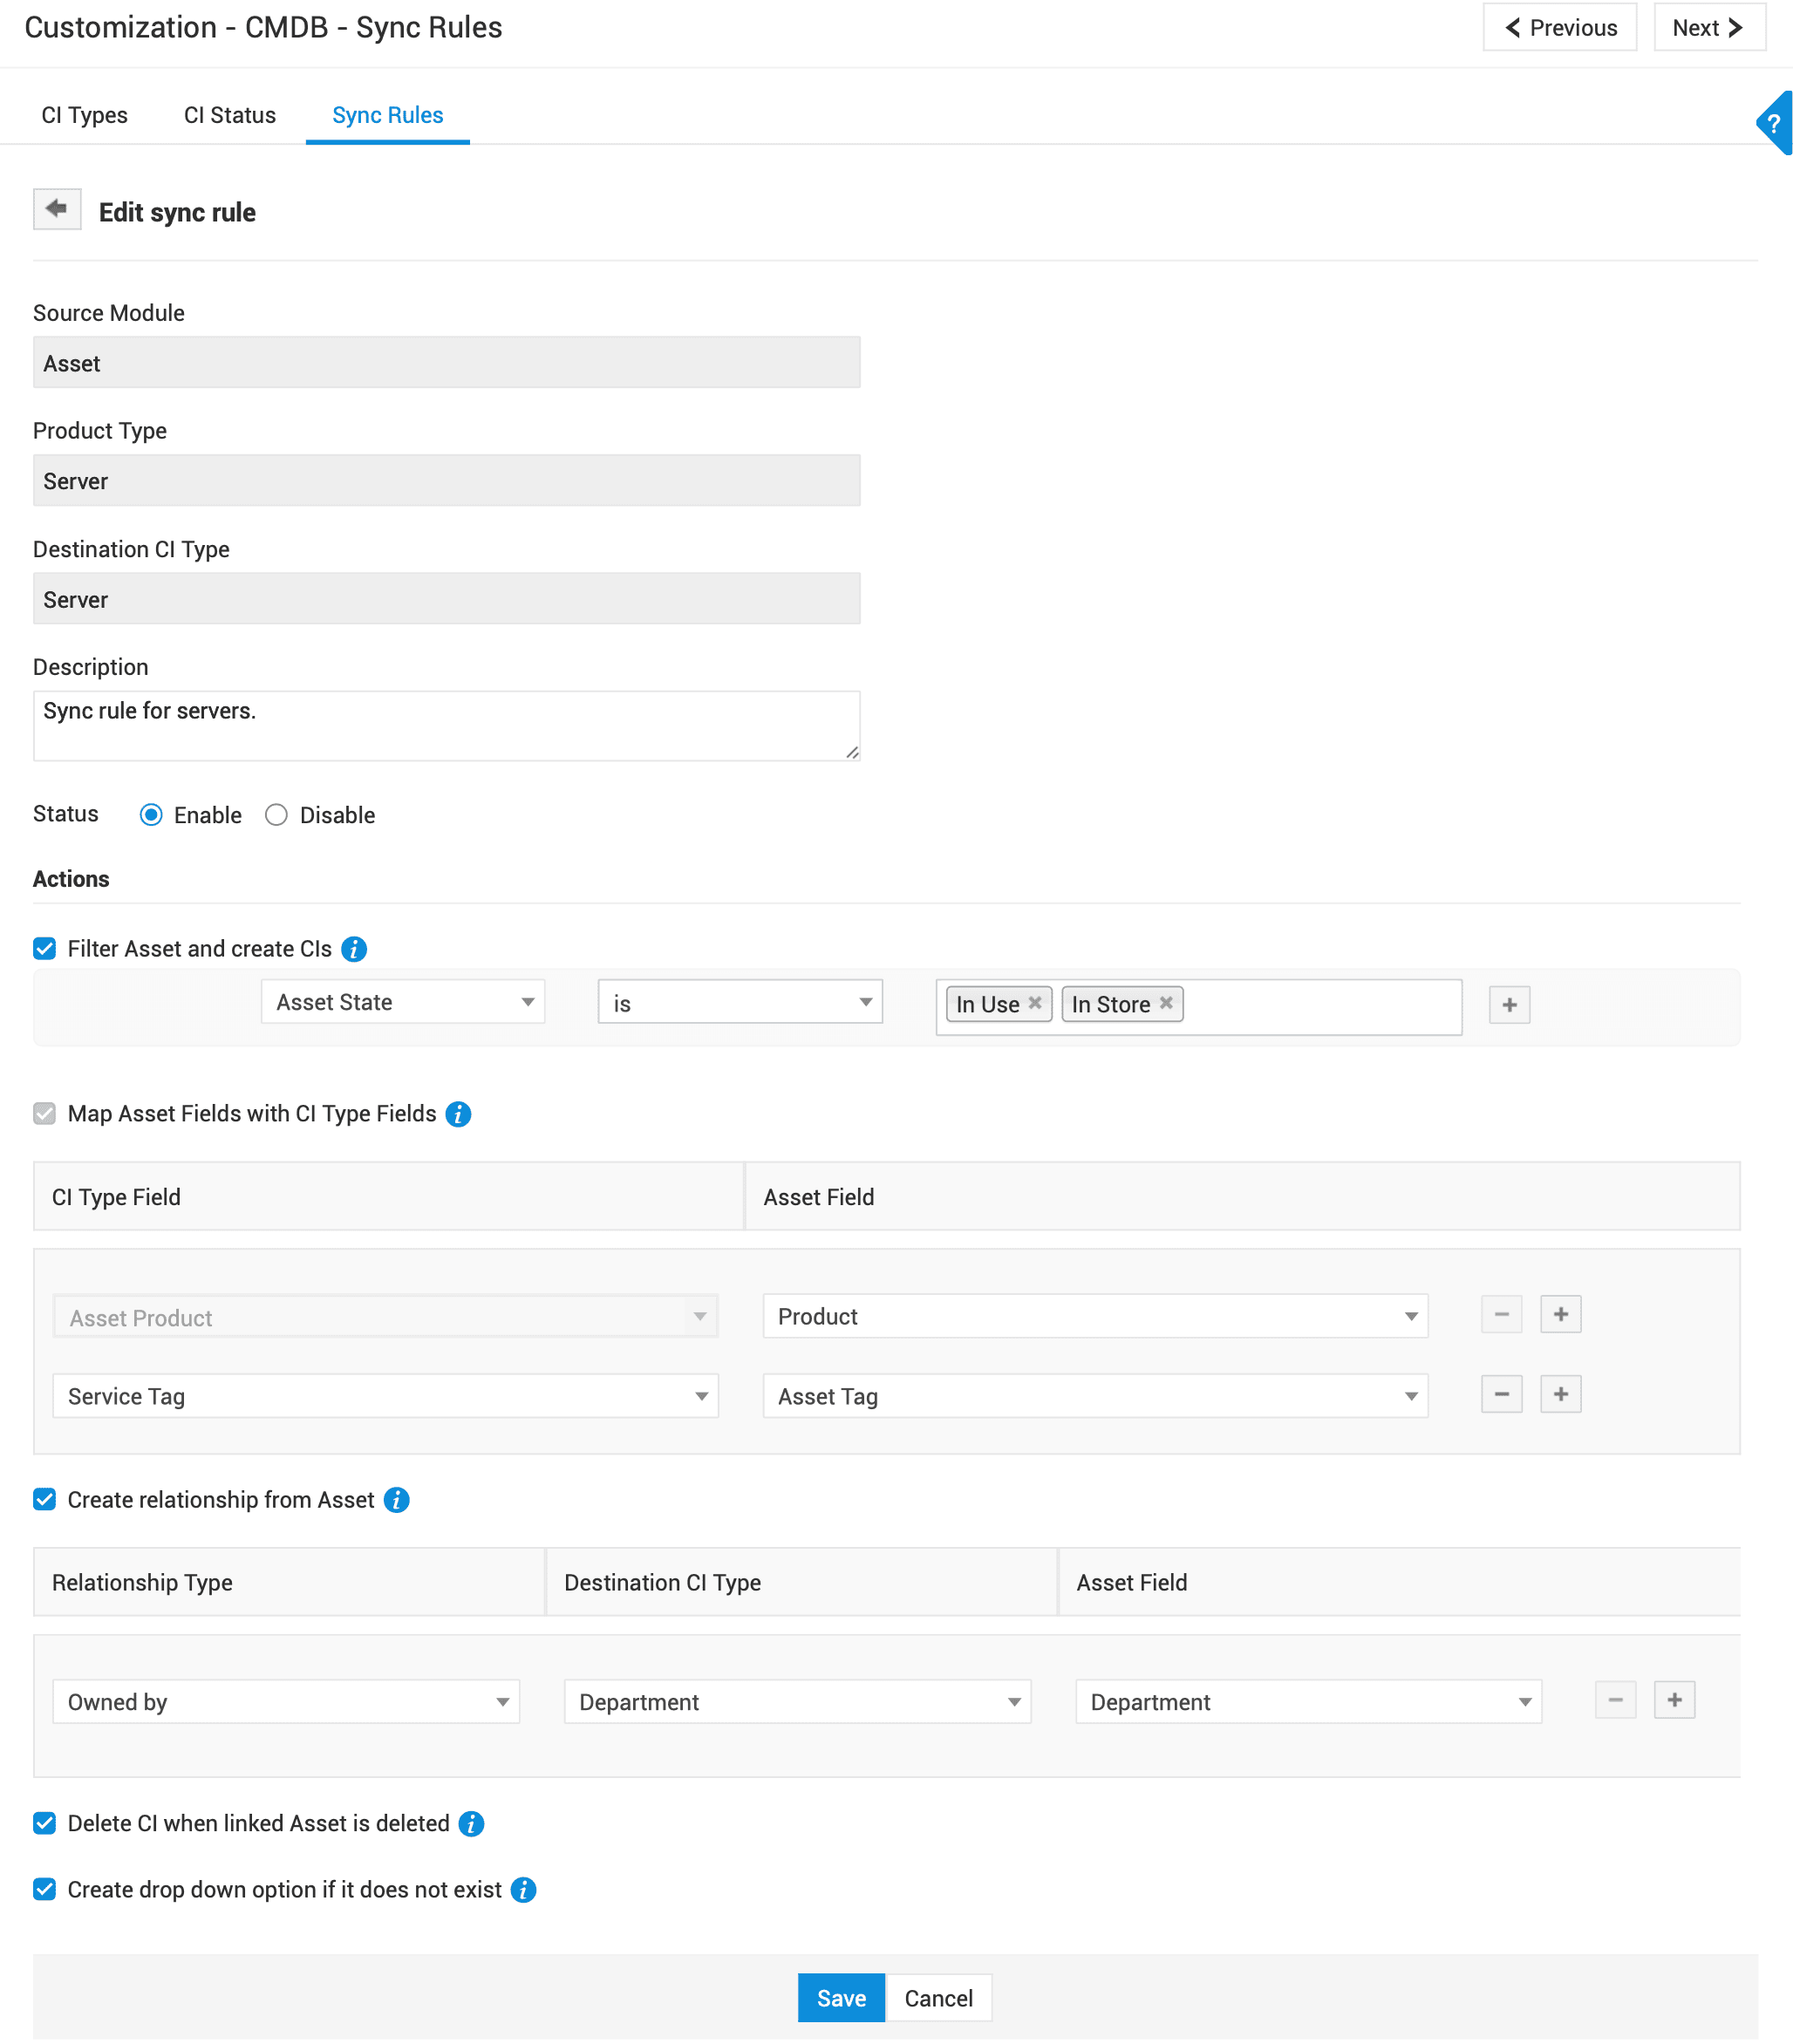This screenshot has height=2044, width=1793.
Task: Click info icon beside Map Asset Fields
Action: click(x=458, y=1114)
